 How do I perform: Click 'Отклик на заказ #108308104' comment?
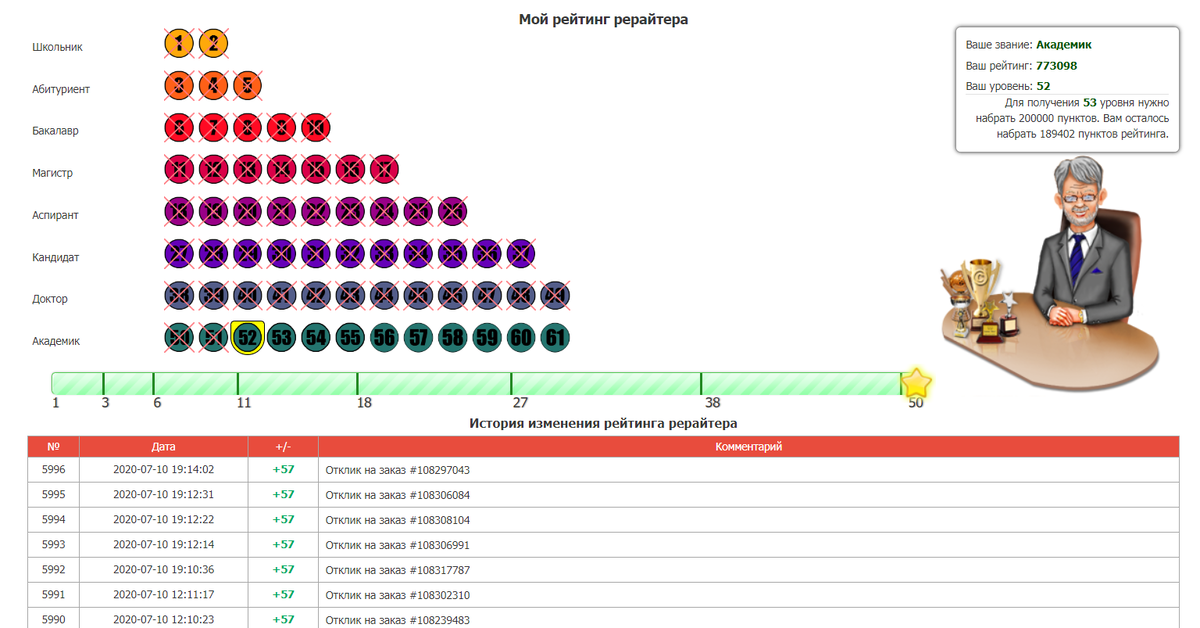coord(398,520)
